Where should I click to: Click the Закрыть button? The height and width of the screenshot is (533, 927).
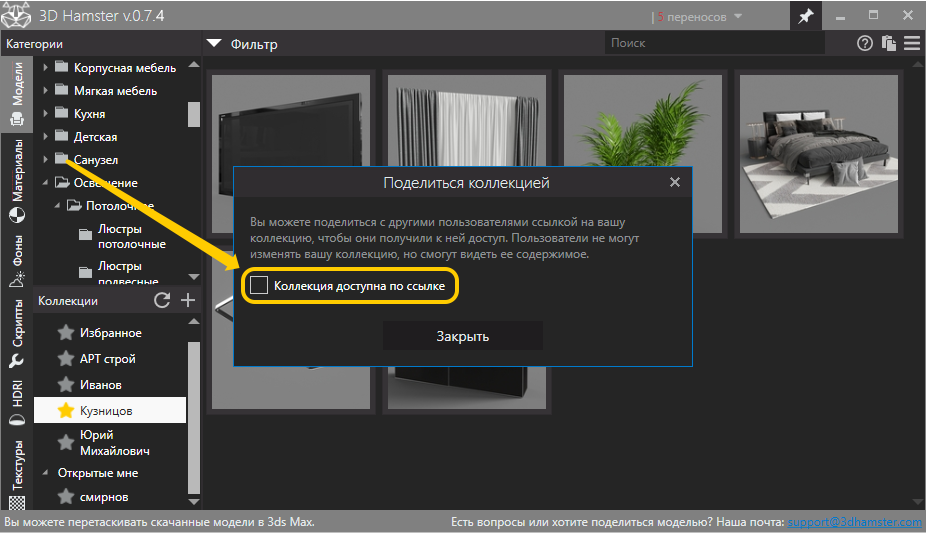462,336
